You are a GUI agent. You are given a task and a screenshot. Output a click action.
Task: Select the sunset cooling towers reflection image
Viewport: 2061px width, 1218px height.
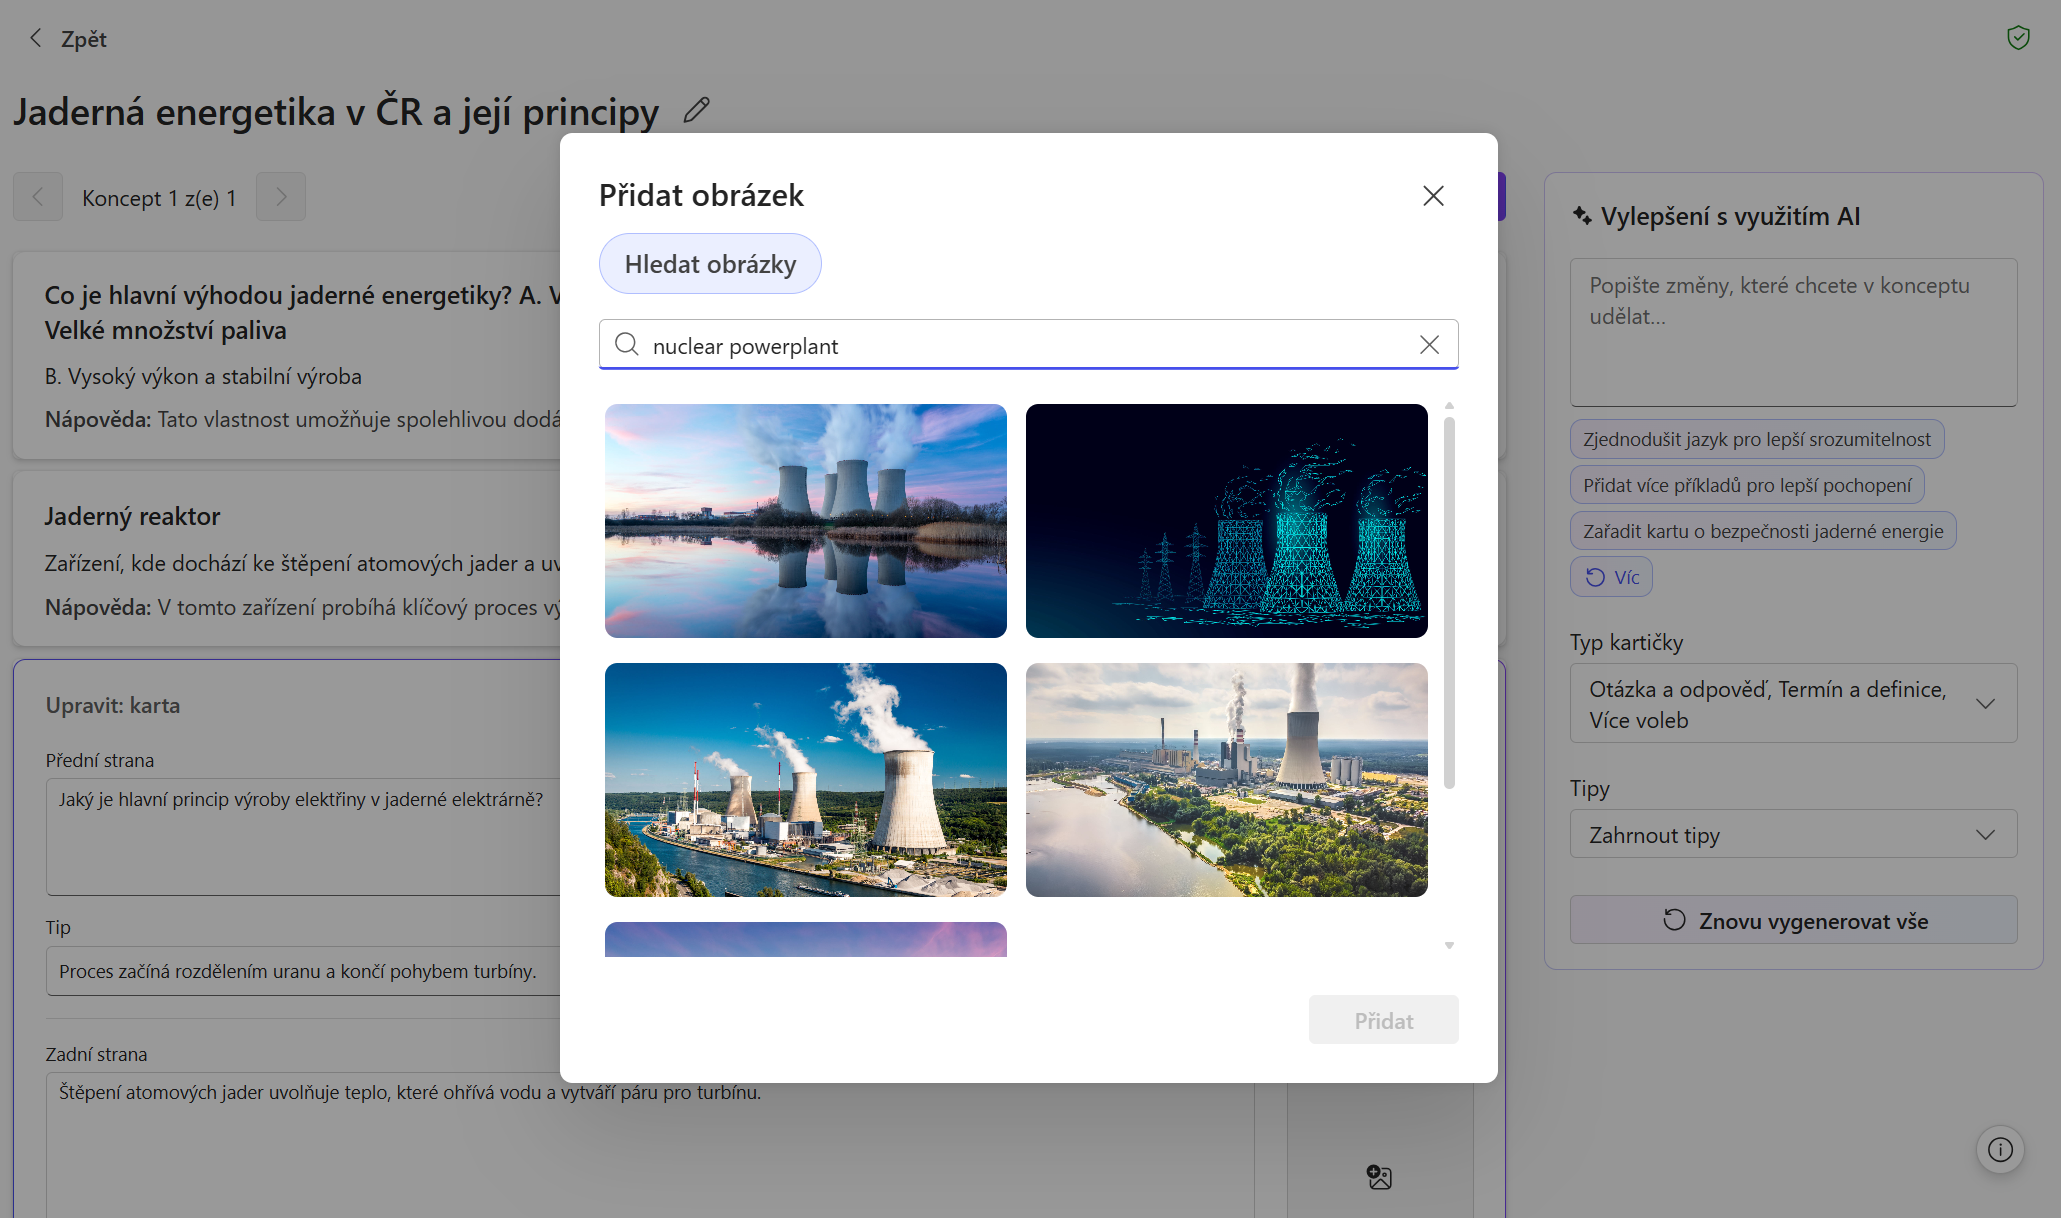pos(805,521)
